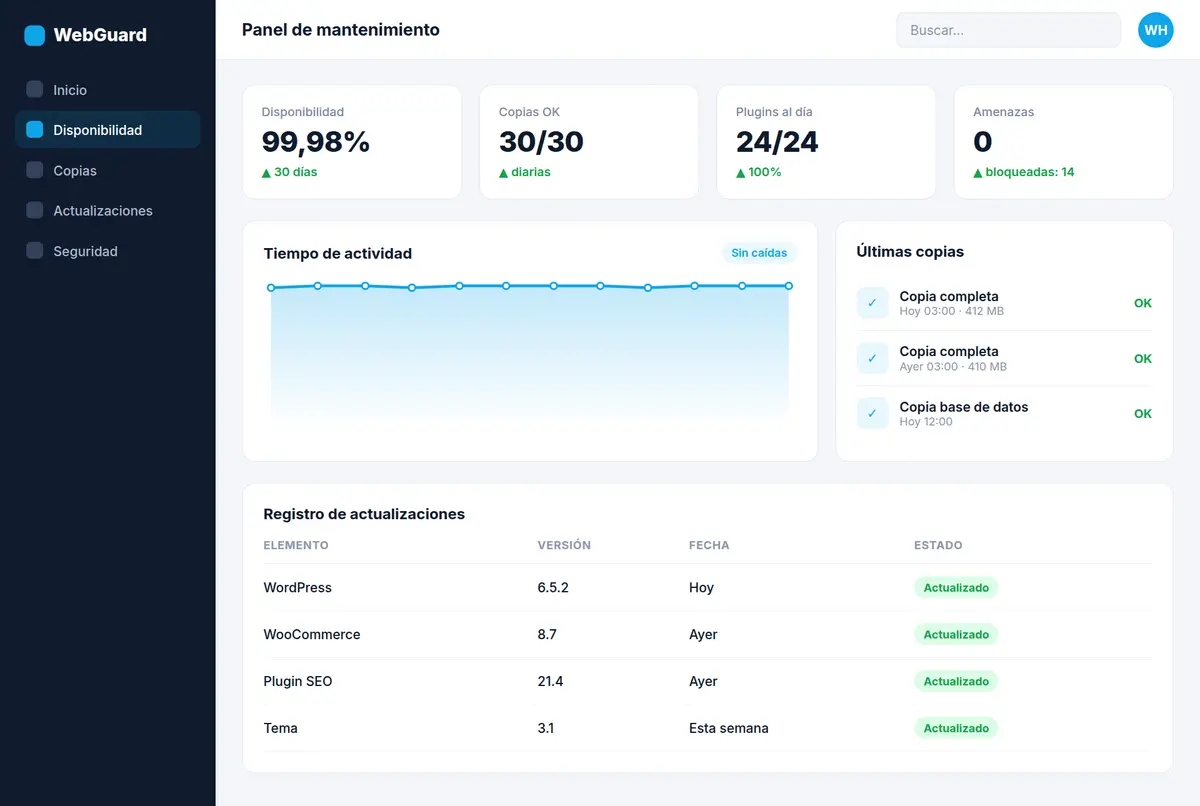
Task: Click the Actualizado badge for WordPress
Action: pyautogui.click(x=956, y=588)
